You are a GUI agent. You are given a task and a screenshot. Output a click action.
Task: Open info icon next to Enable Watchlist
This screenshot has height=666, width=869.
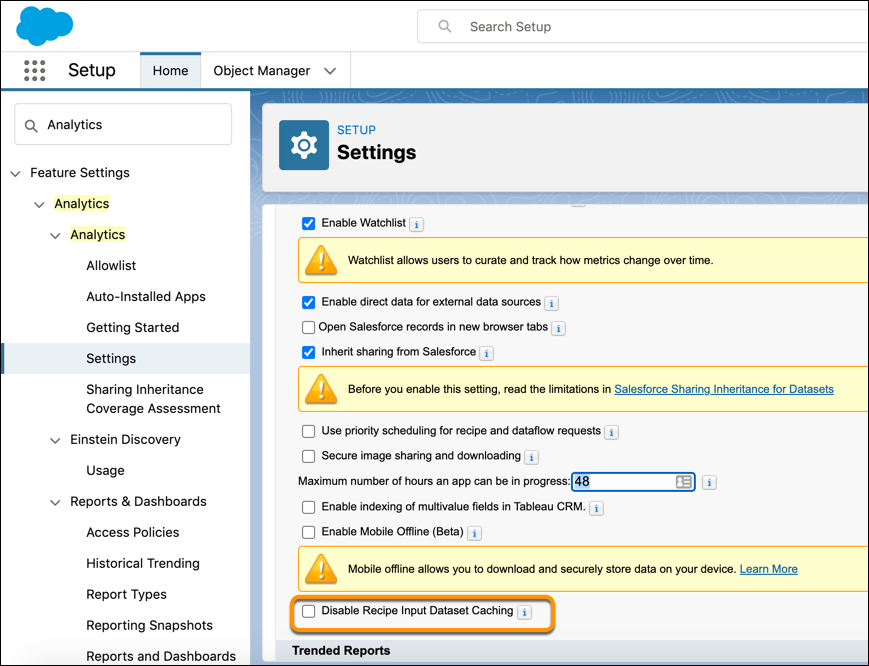[x=416, y=224]
